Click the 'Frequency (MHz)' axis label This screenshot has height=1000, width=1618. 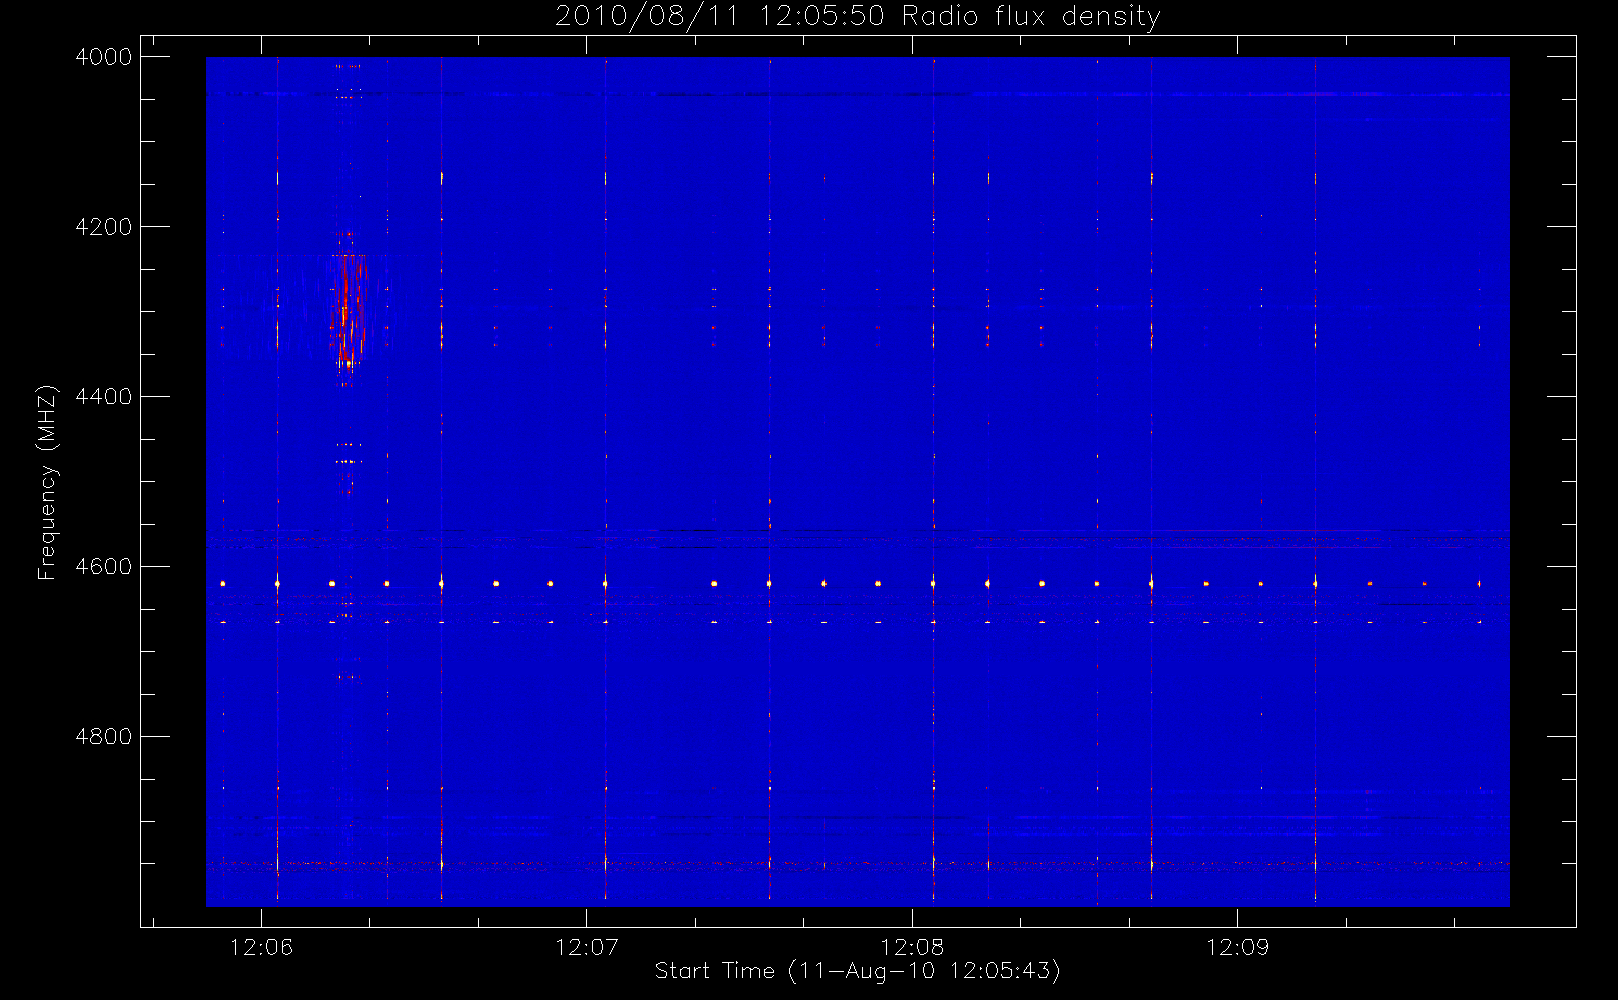(x=47, y=482)
